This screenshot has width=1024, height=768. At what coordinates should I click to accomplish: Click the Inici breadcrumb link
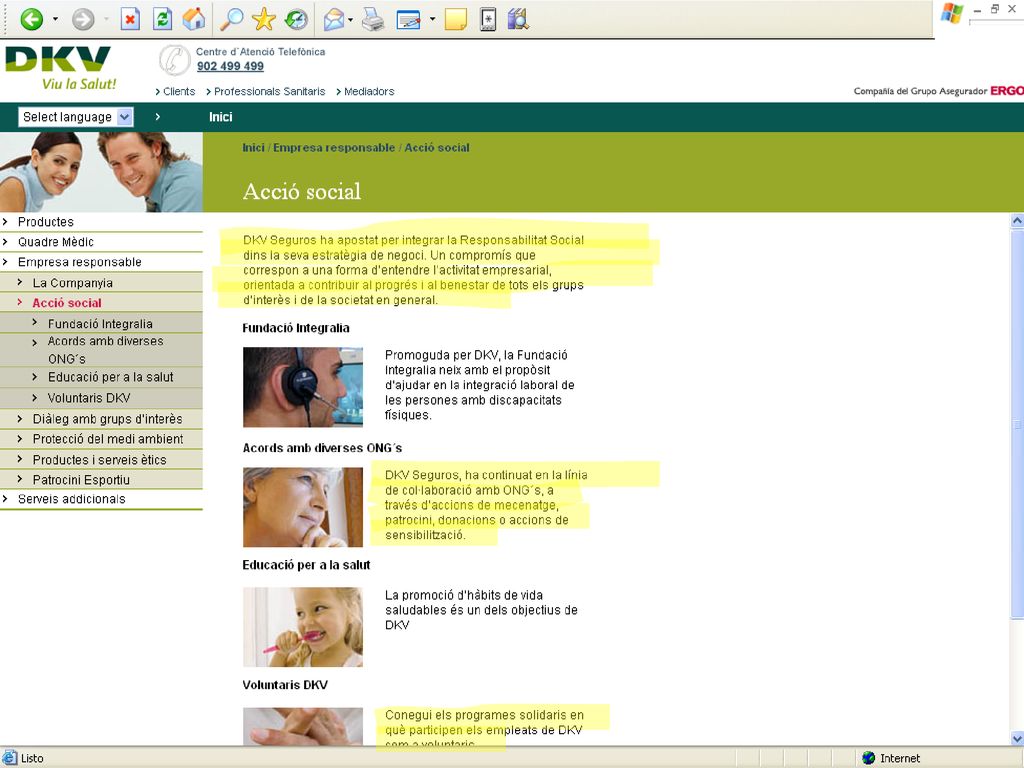coord(253,148)
